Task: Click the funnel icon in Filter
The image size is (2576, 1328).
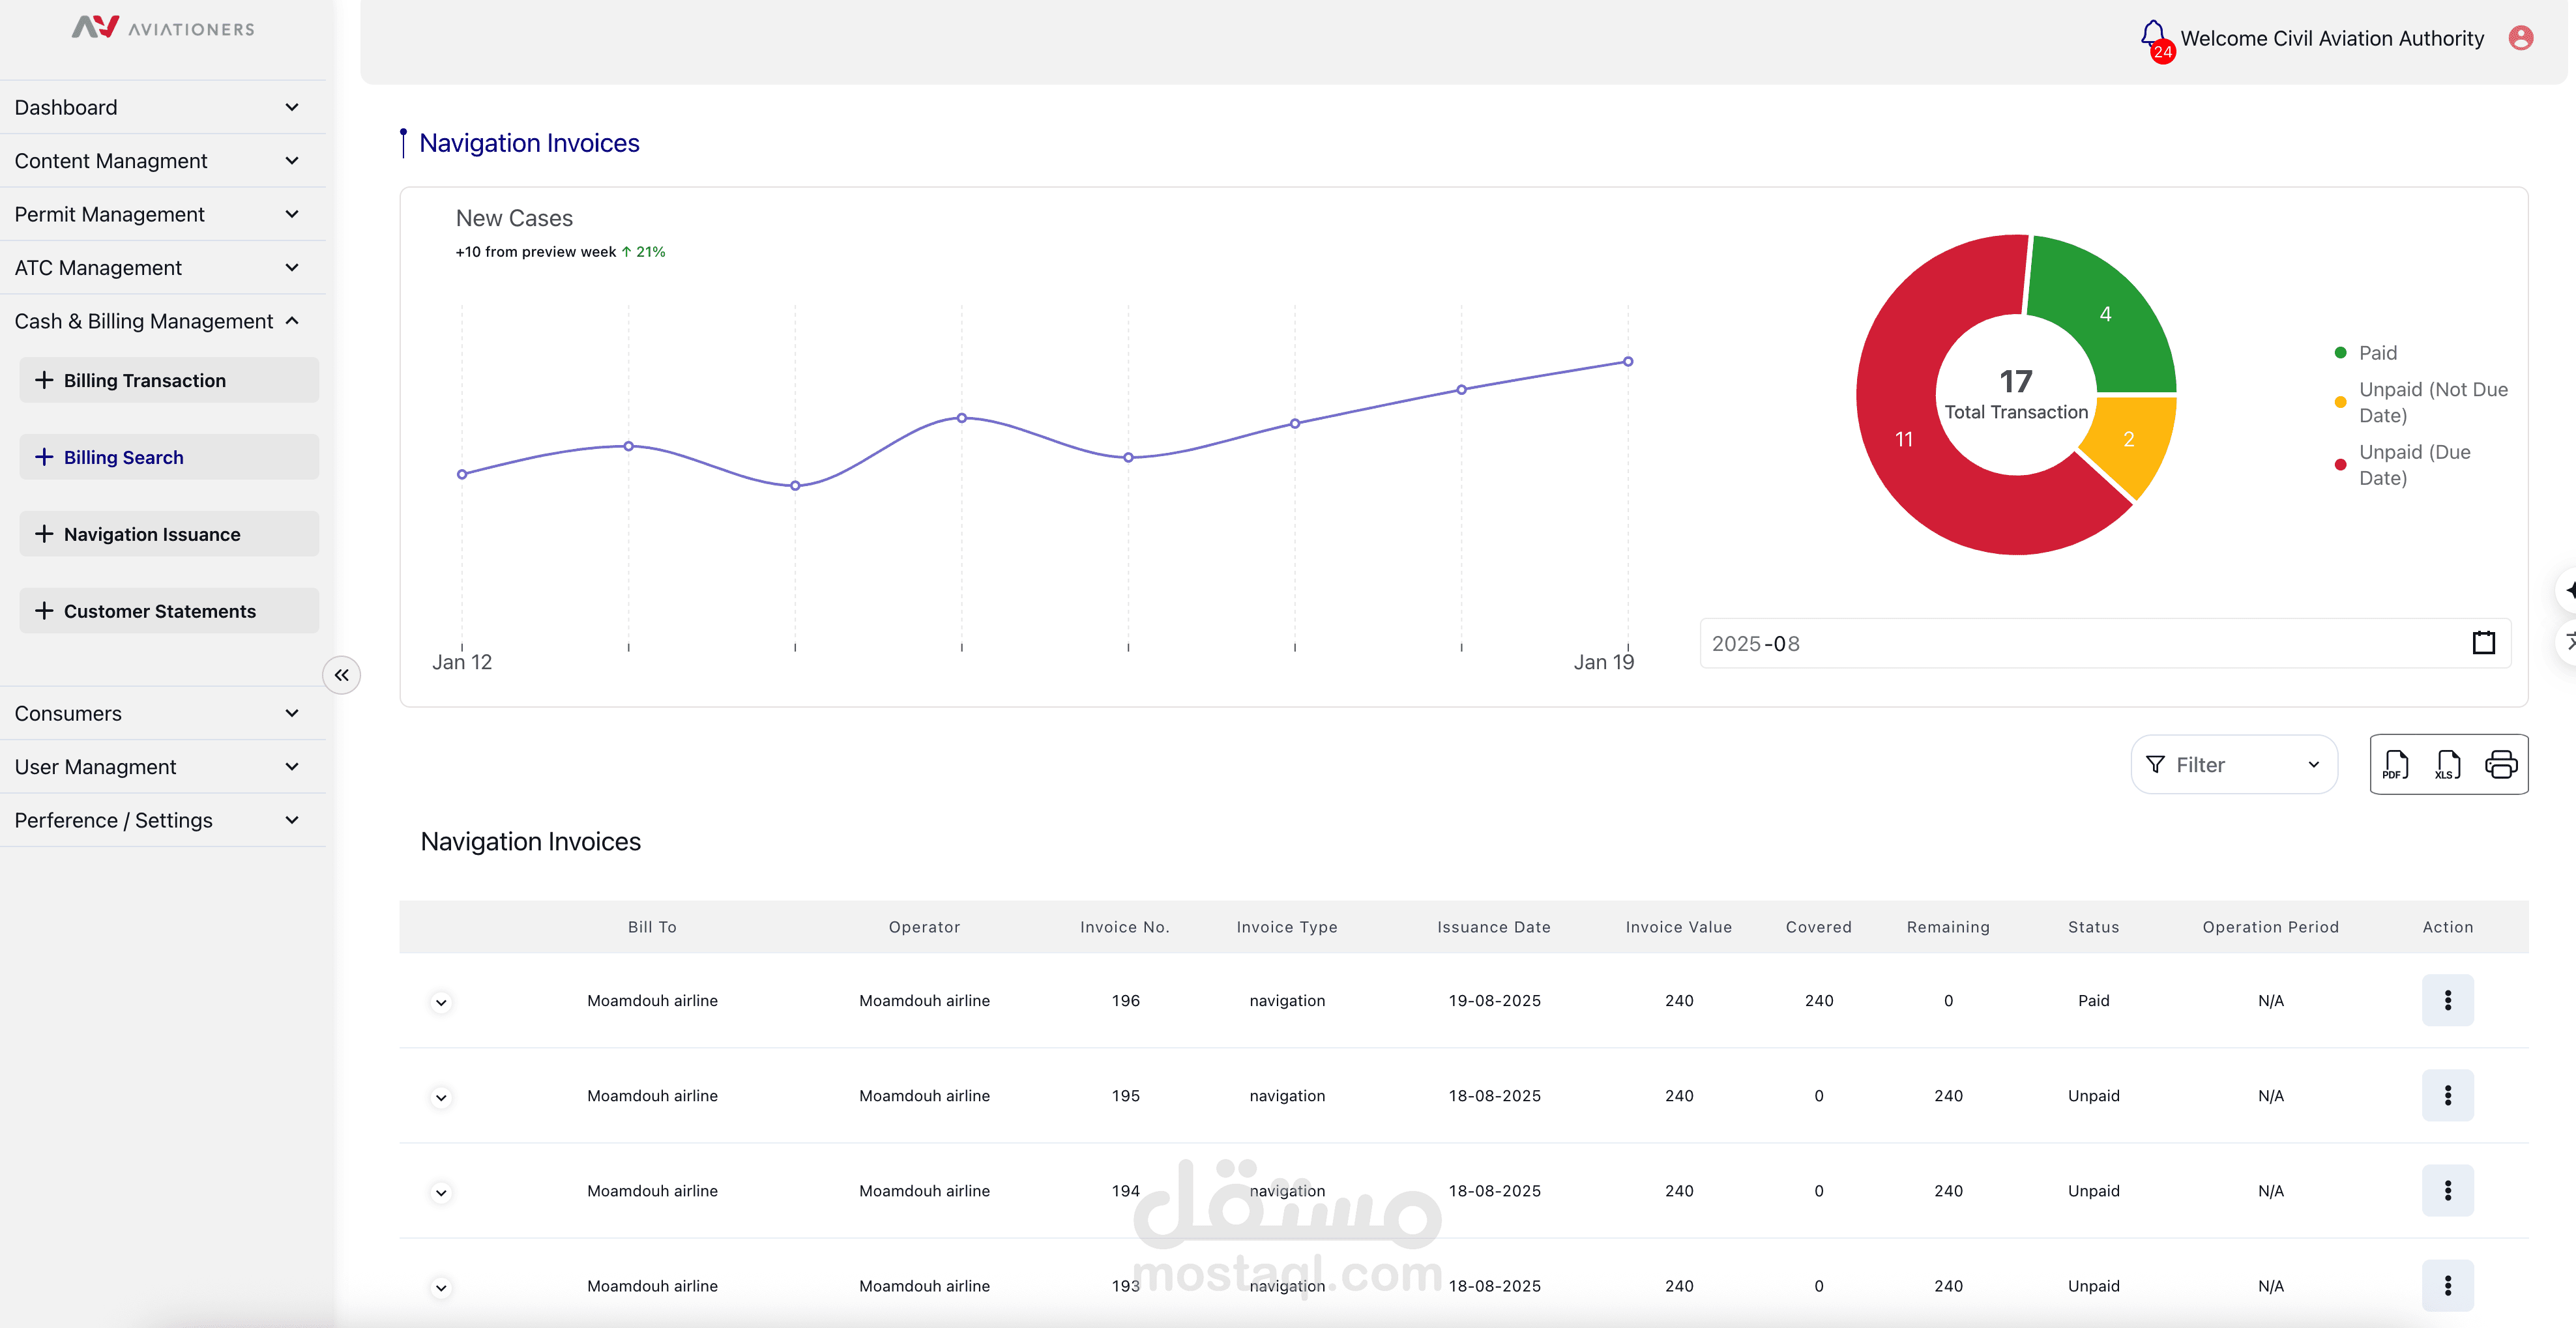Action: (x=2156, y=765)
